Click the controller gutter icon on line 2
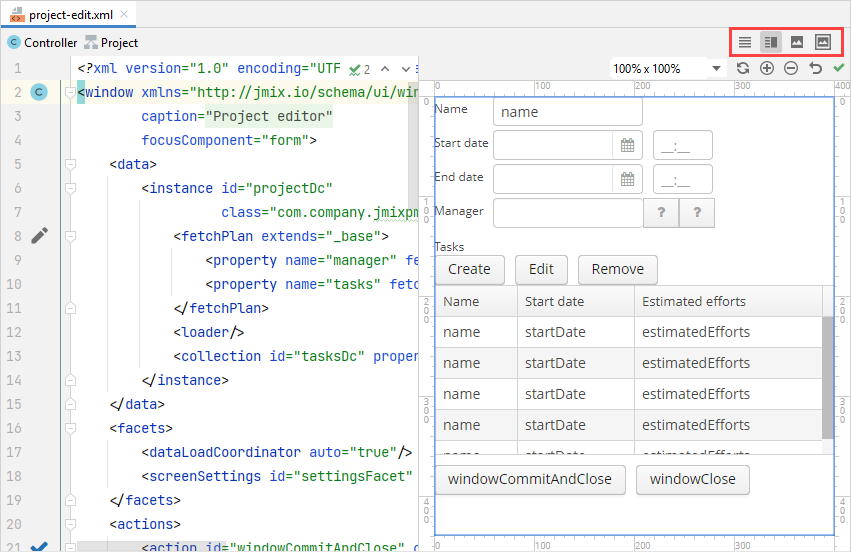The image size is (851, 552). pos(39,92)
